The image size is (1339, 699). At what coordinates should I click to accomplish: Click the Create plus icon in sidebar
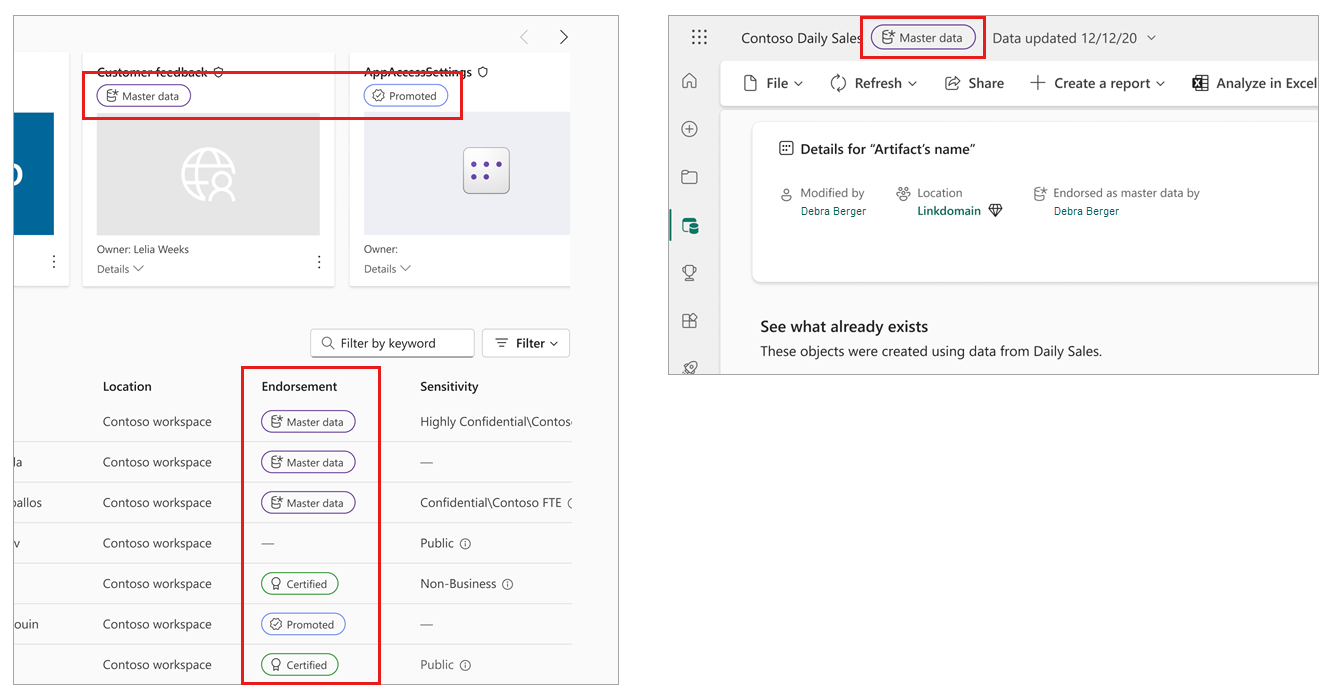[689, 129]
